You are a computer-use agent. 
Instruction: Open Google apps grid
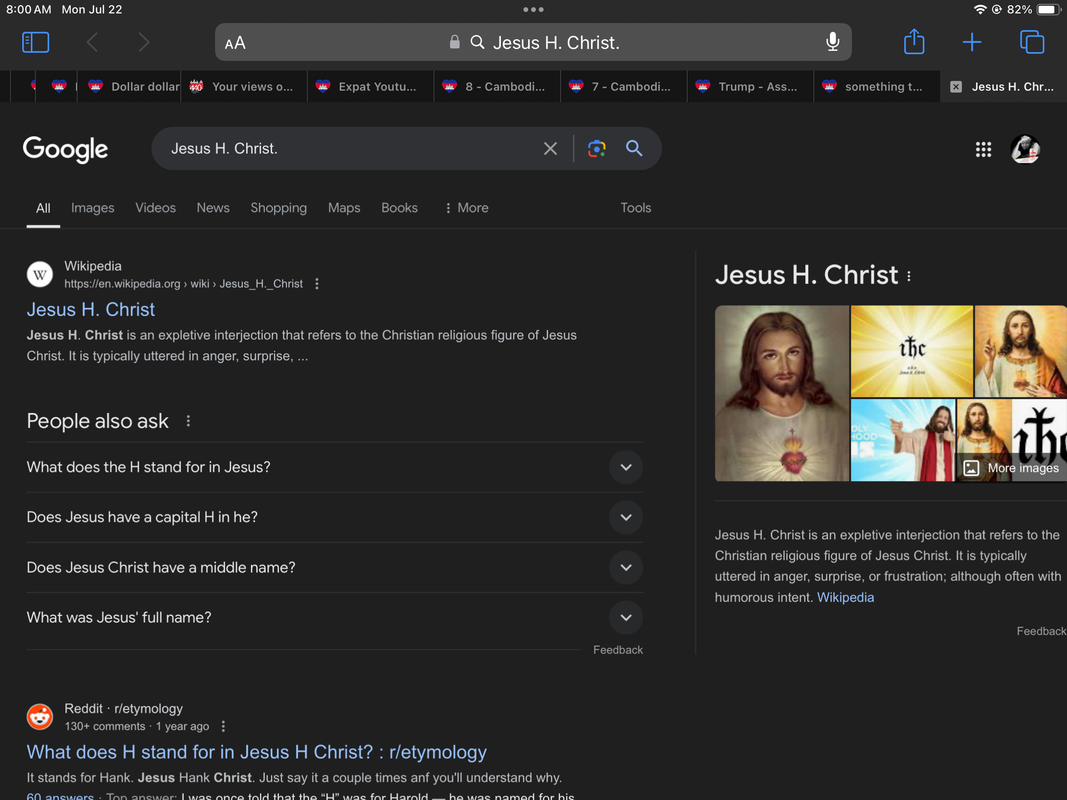point(983,149)
